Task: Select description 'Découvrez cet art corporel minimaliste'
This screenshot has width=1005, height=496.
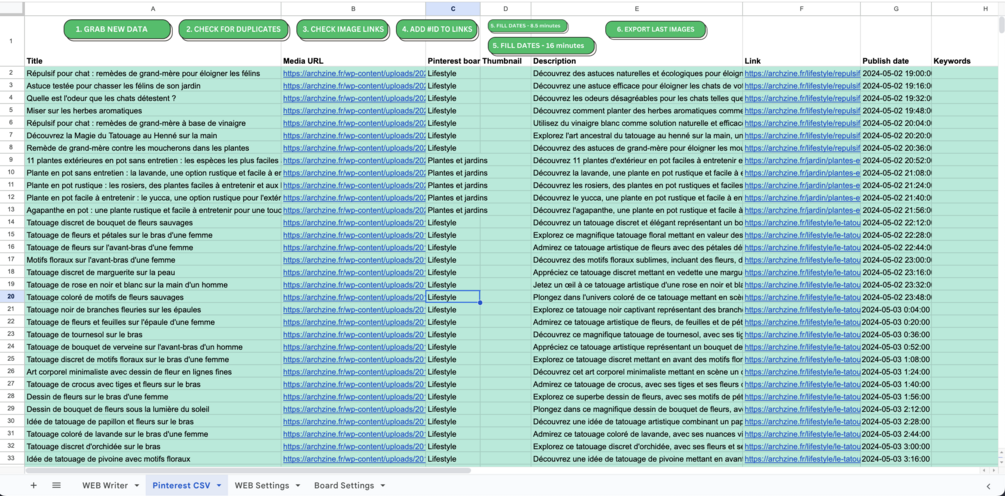Action: point(636,372)
